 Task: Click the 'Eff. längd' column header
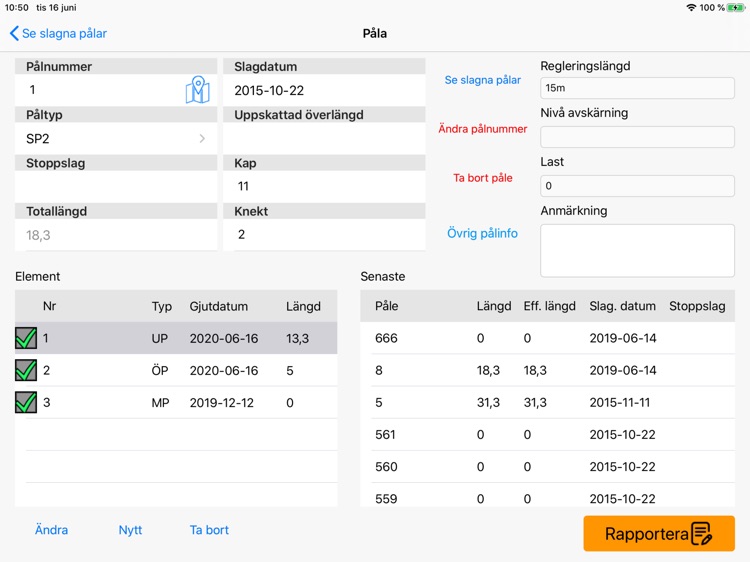[x=550, y=306]
